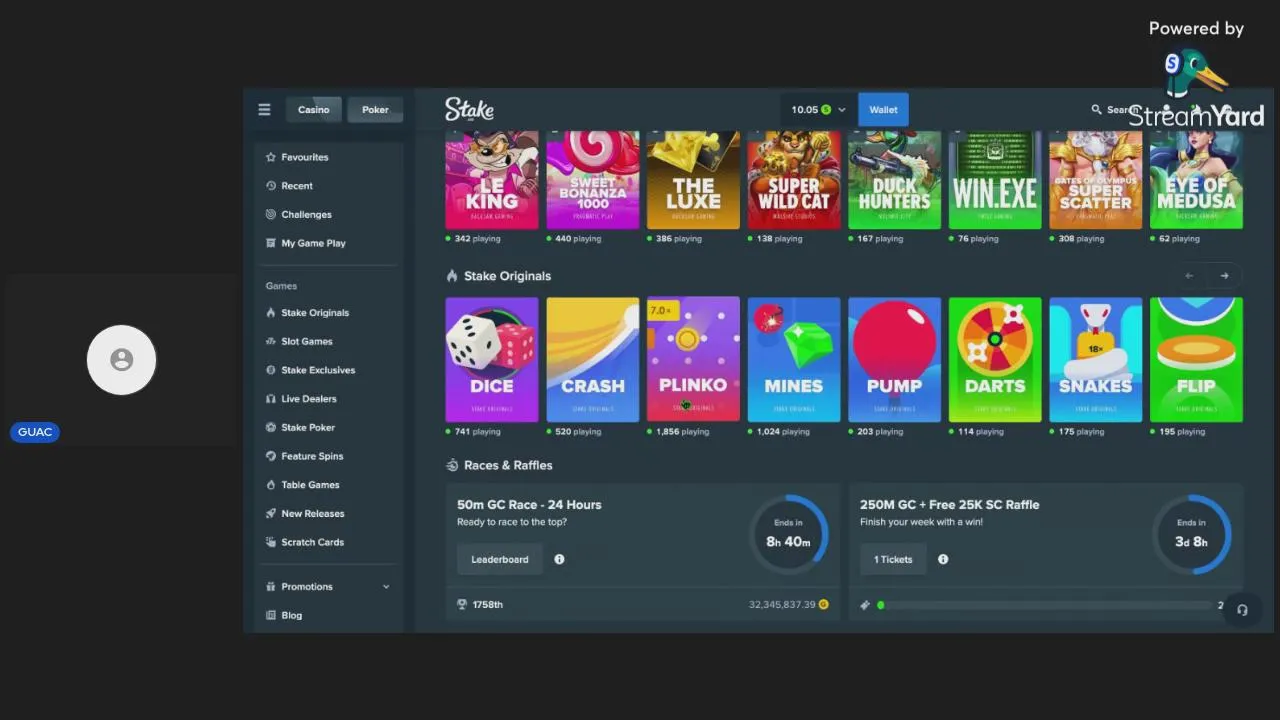The height and width of the screenshot is (720, 1280).
Task: Click info icon next to 1 Tickets
Action: (x=943, y=559)
